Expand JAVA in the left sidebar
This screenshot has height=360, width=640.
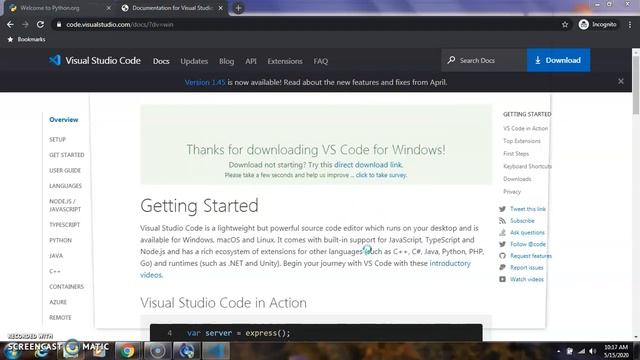click(56, 256)
